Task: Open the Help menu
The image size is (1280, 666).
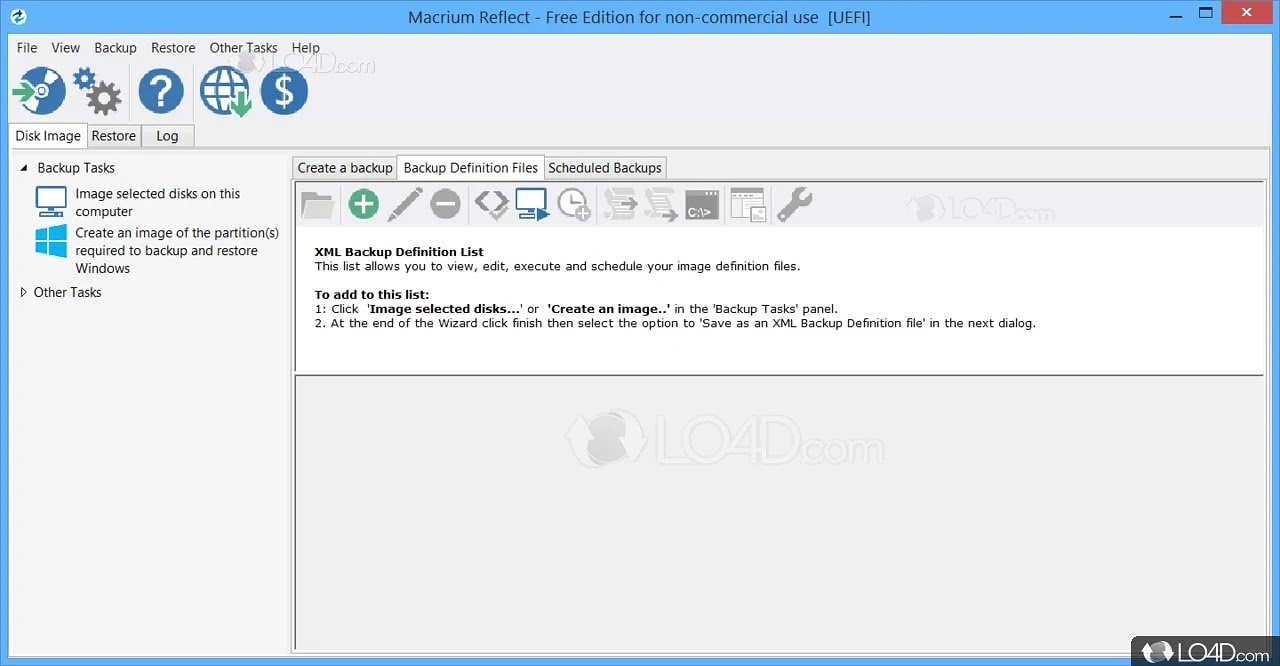Action: 306,47
